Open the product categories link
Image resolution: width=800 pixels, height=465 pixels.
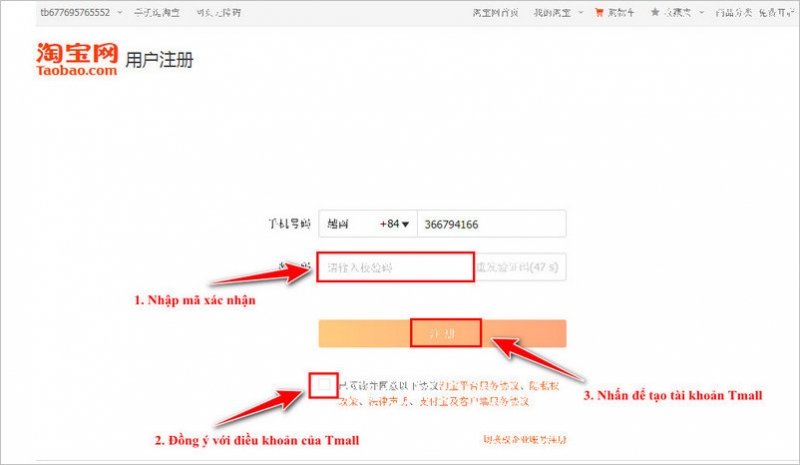pyautogui.click(x=734, y=12)
